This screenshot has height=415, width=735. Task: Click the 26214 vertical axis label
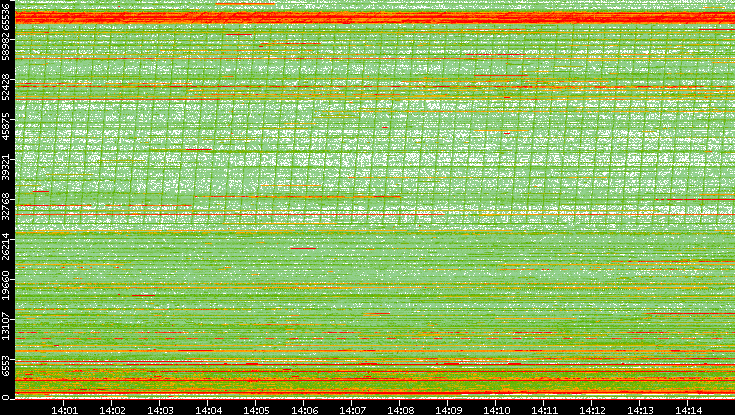5,246
